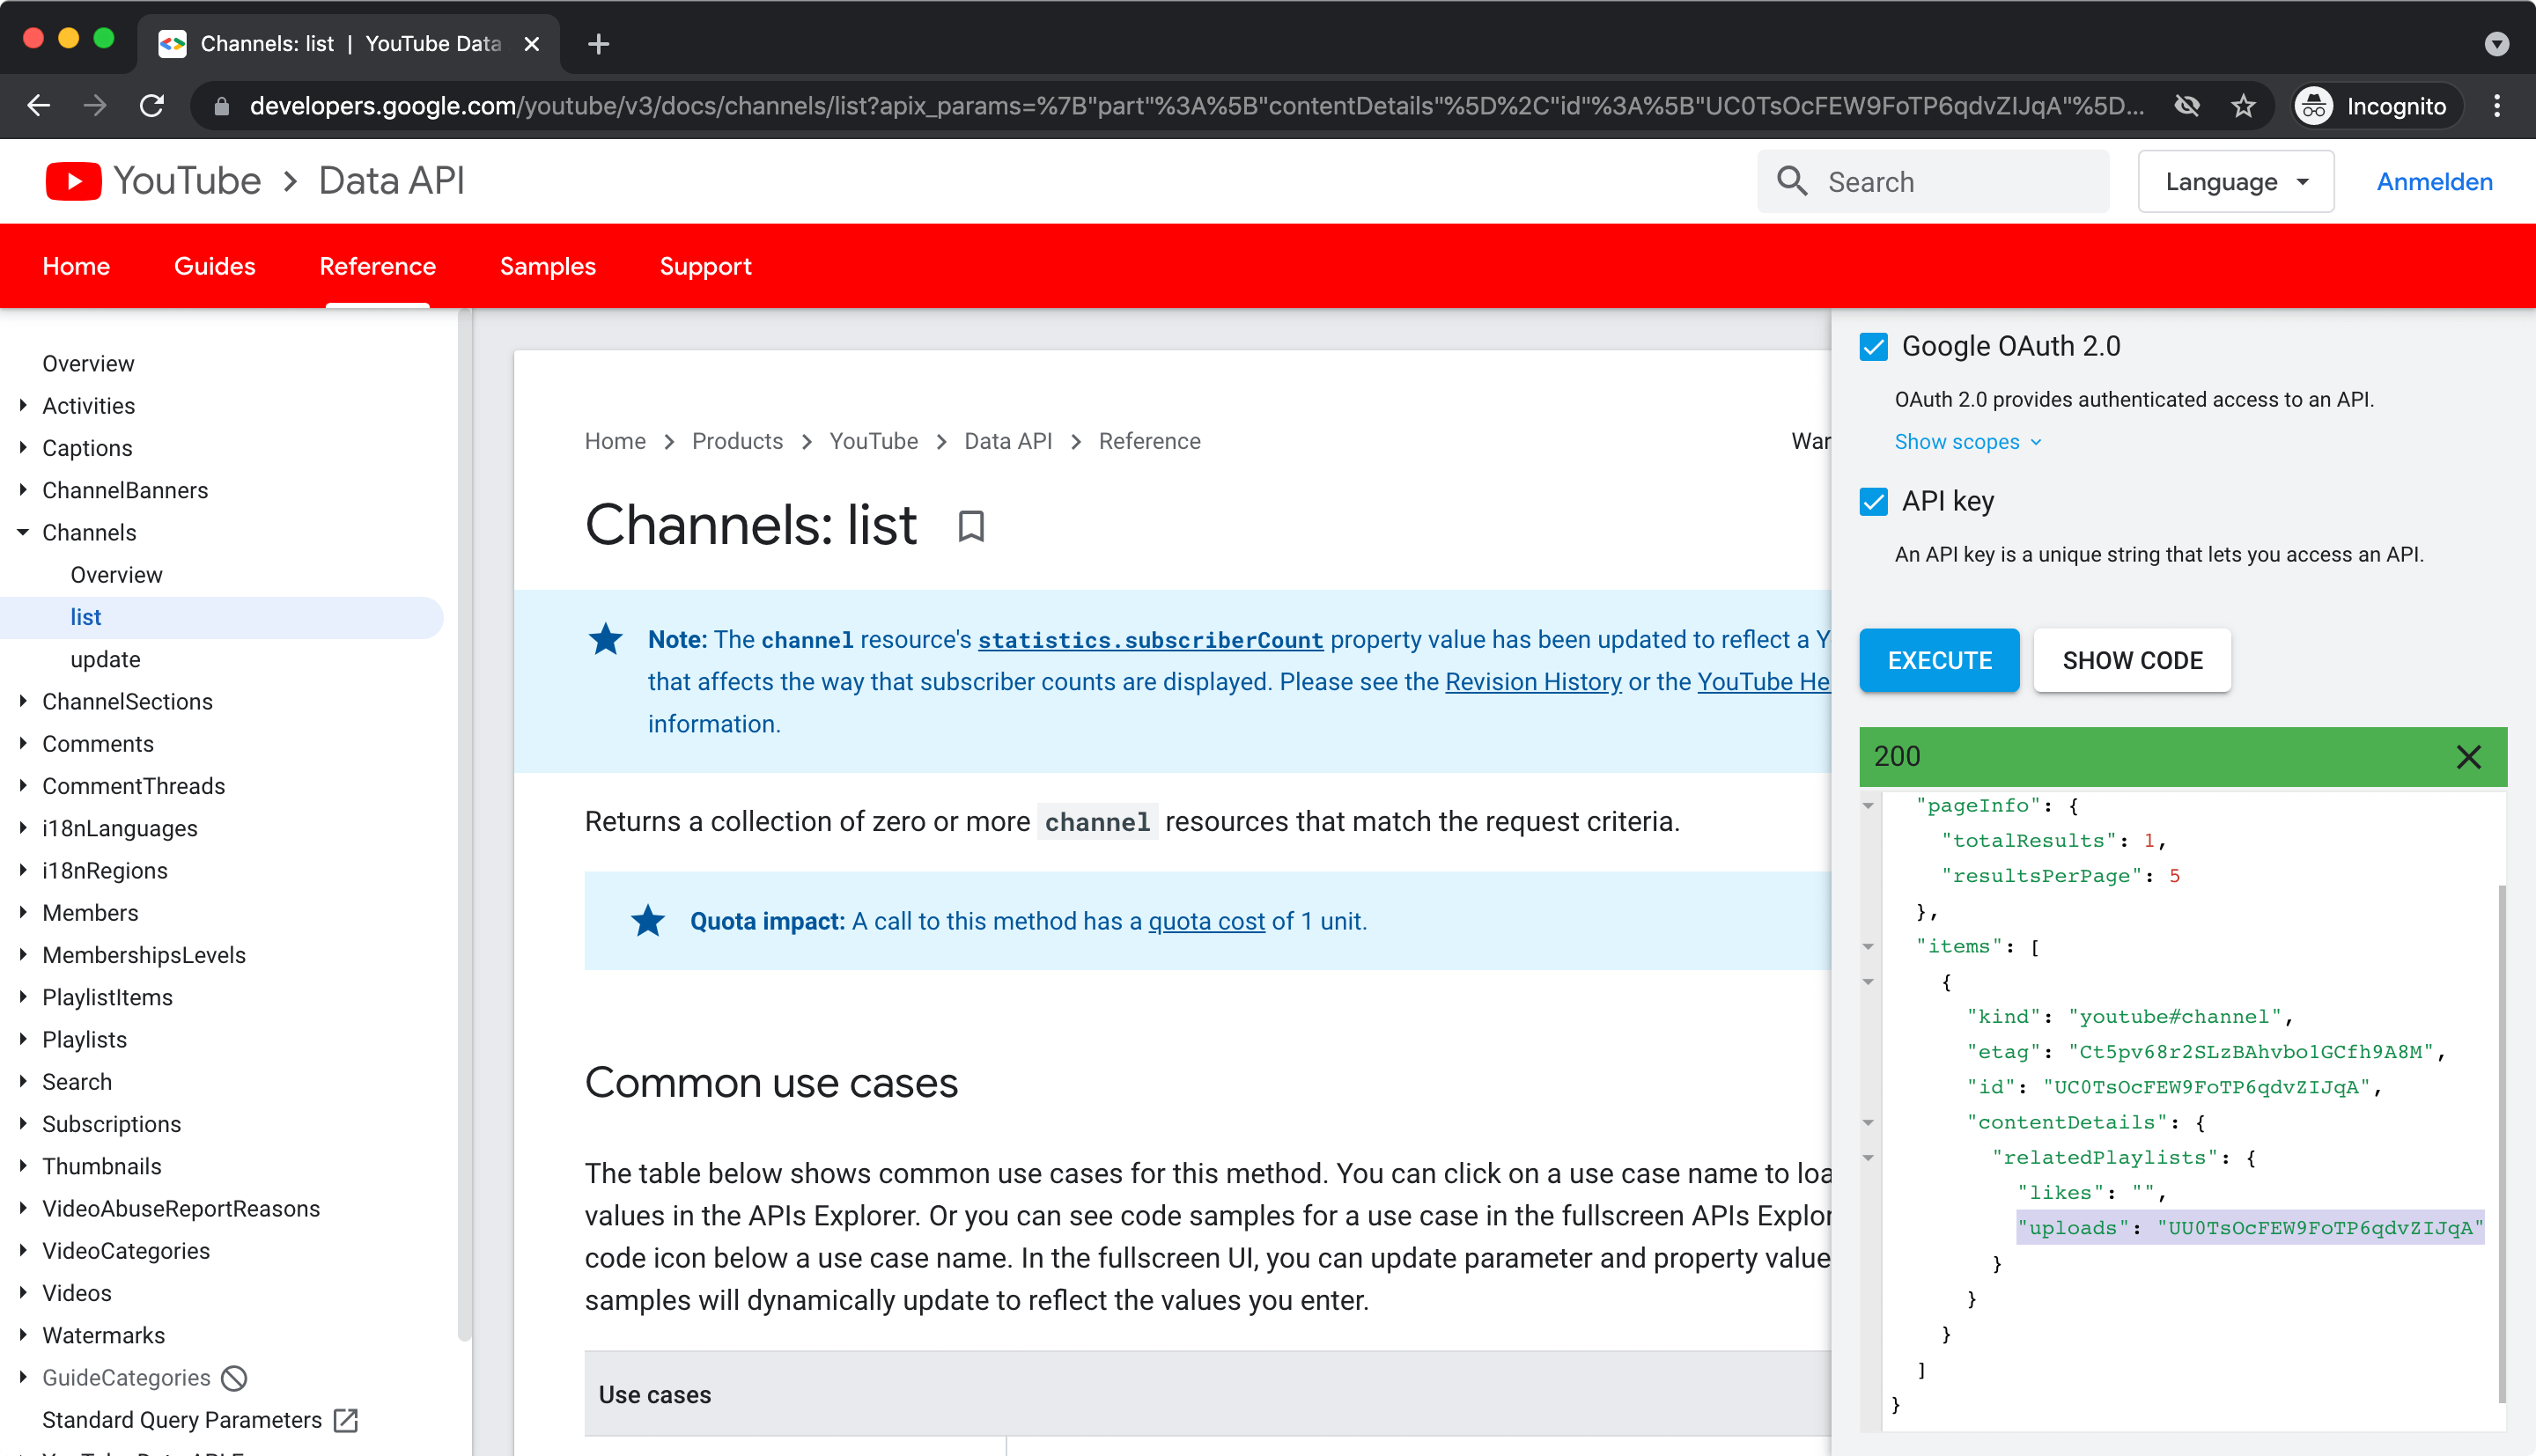Follow the quota cost link
Image resolution: width=2536 pixels, height=1456 pixels.
point(1206,921)
